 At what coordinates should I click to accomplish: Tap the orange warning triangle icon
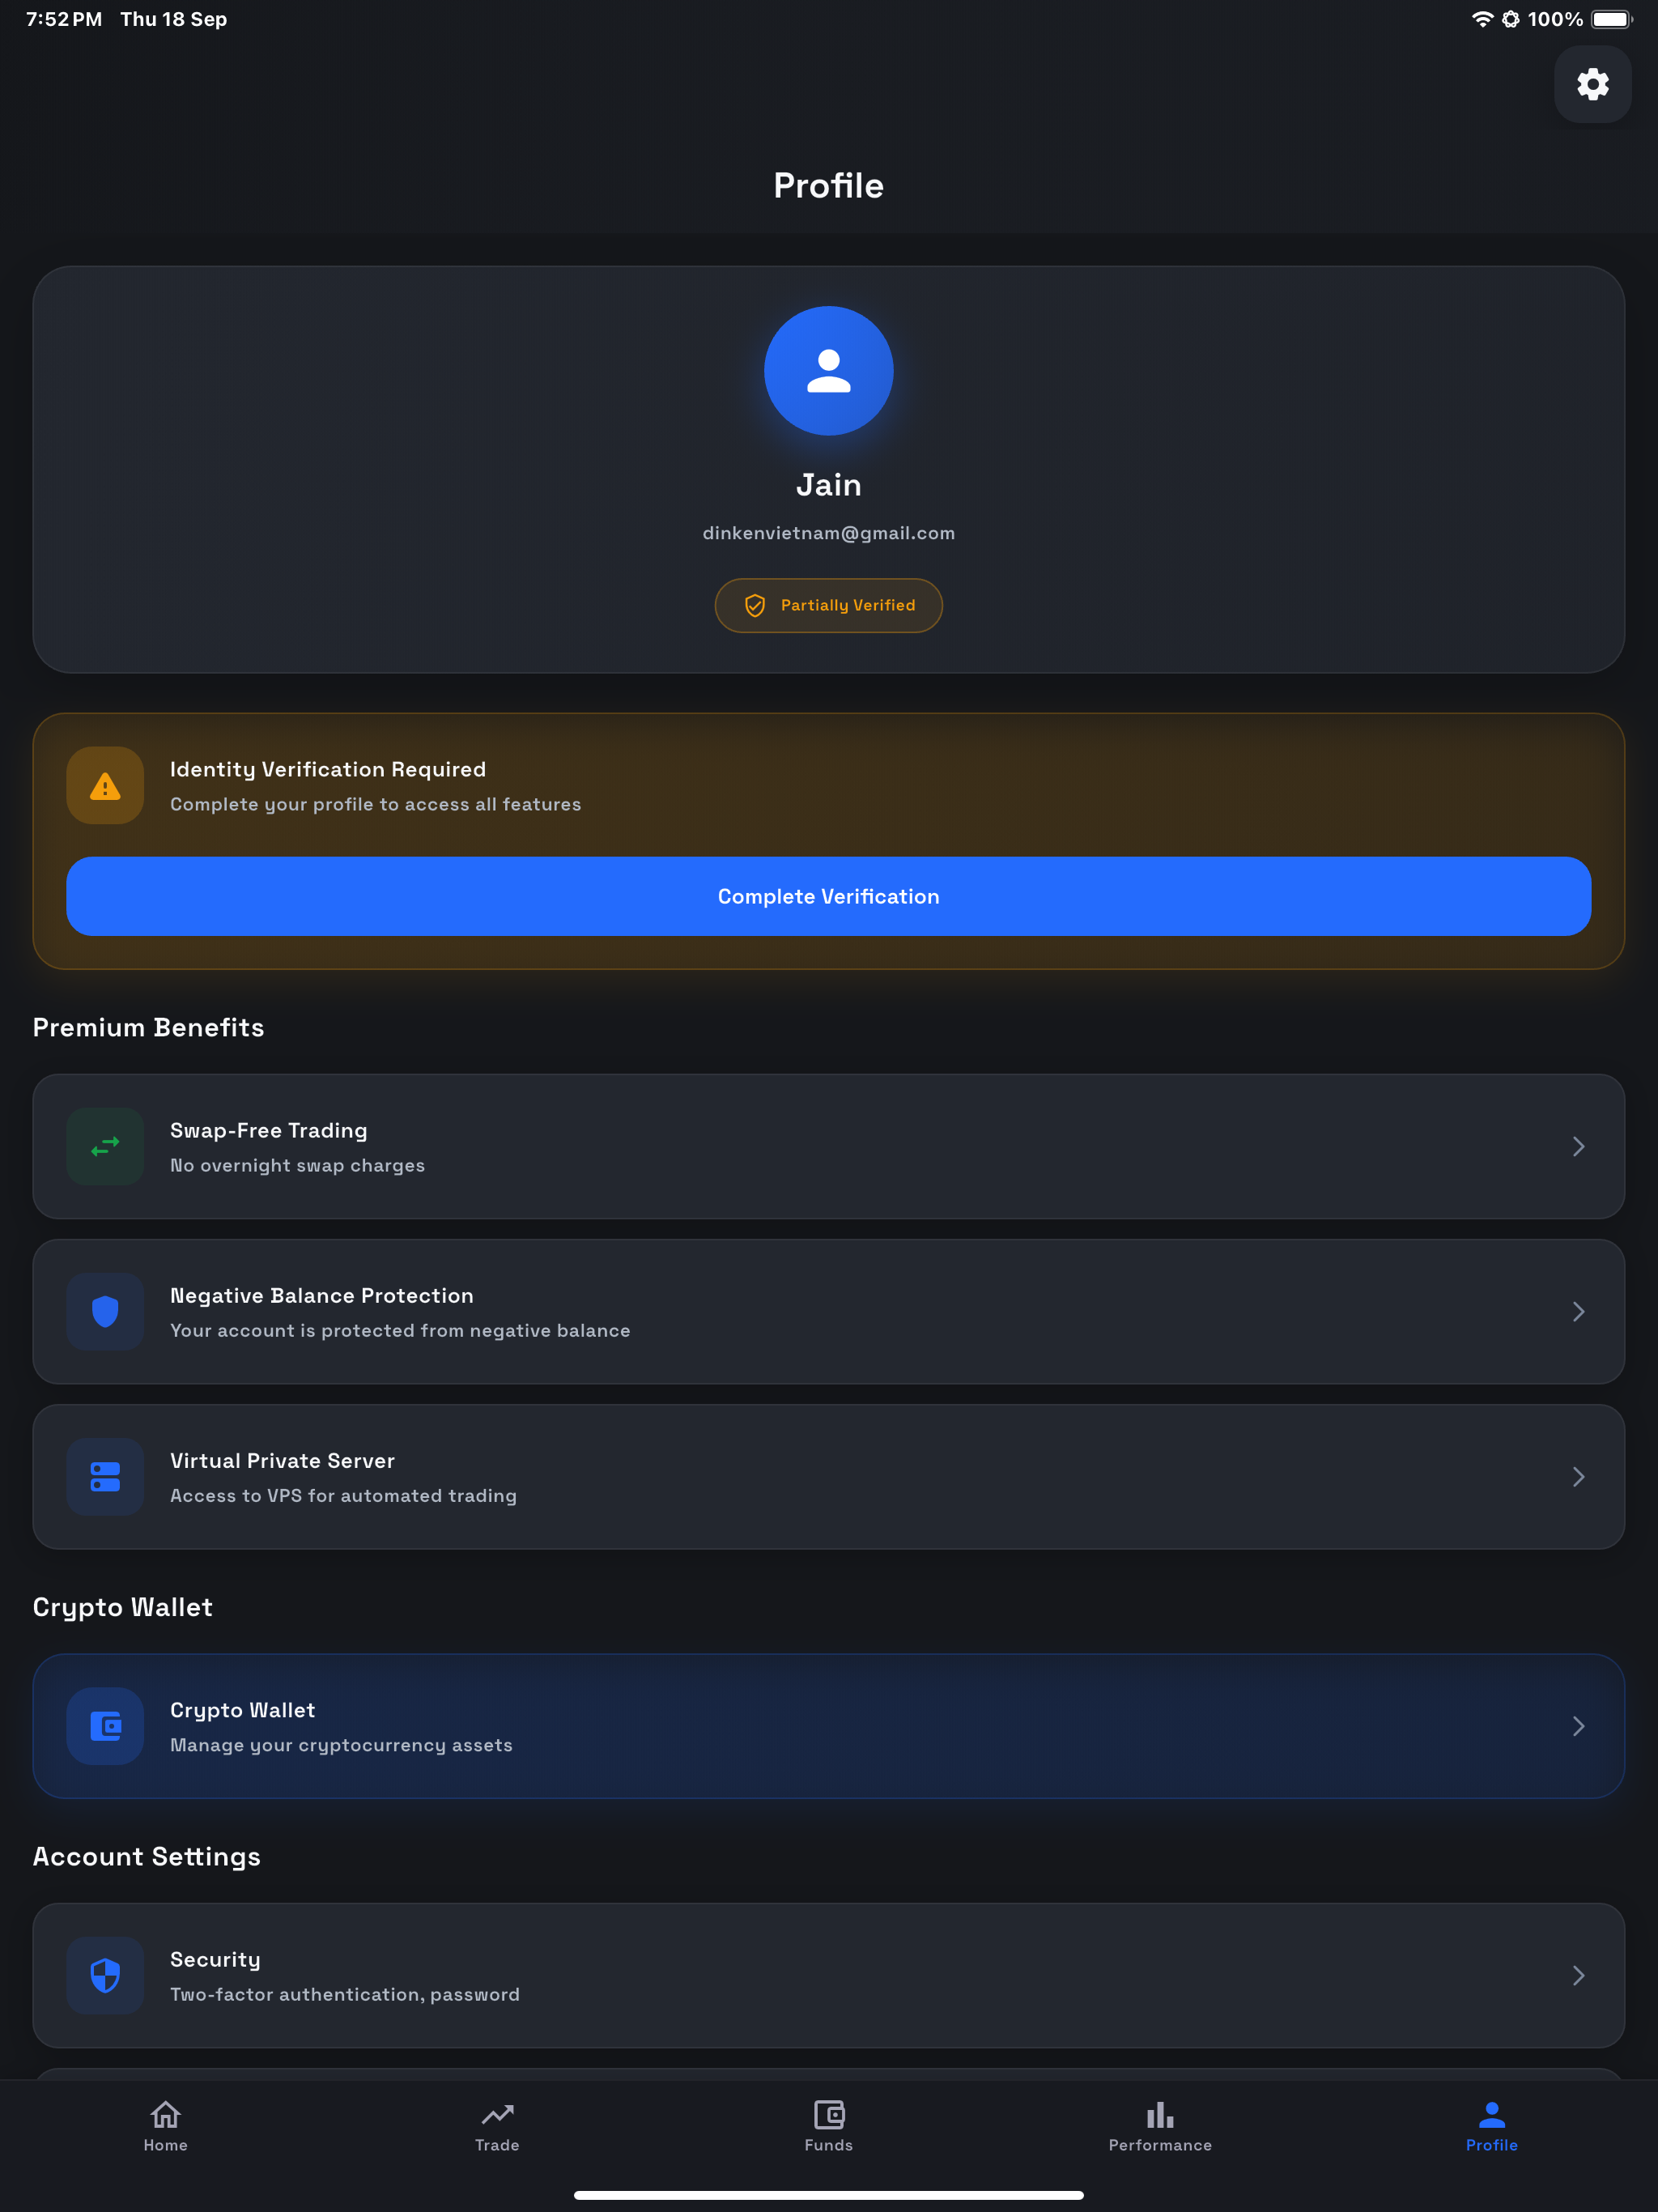105,785
